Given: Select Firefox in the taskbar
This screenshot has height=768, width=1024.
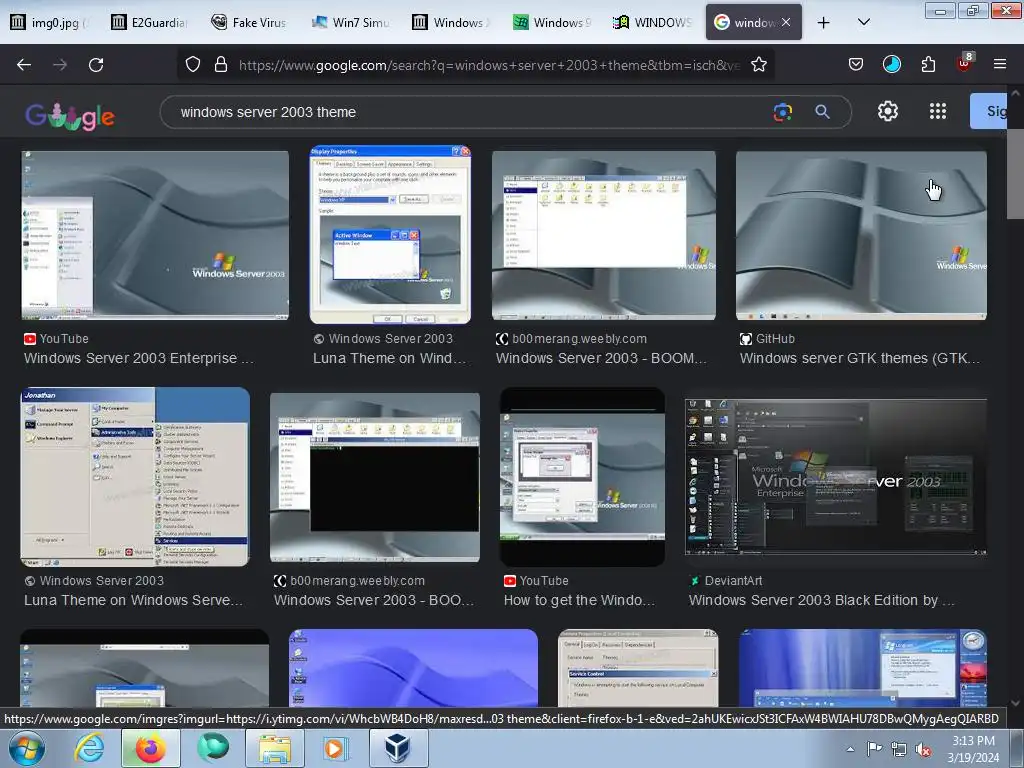Looking at the screenshot, I should (x=151, y=748).
